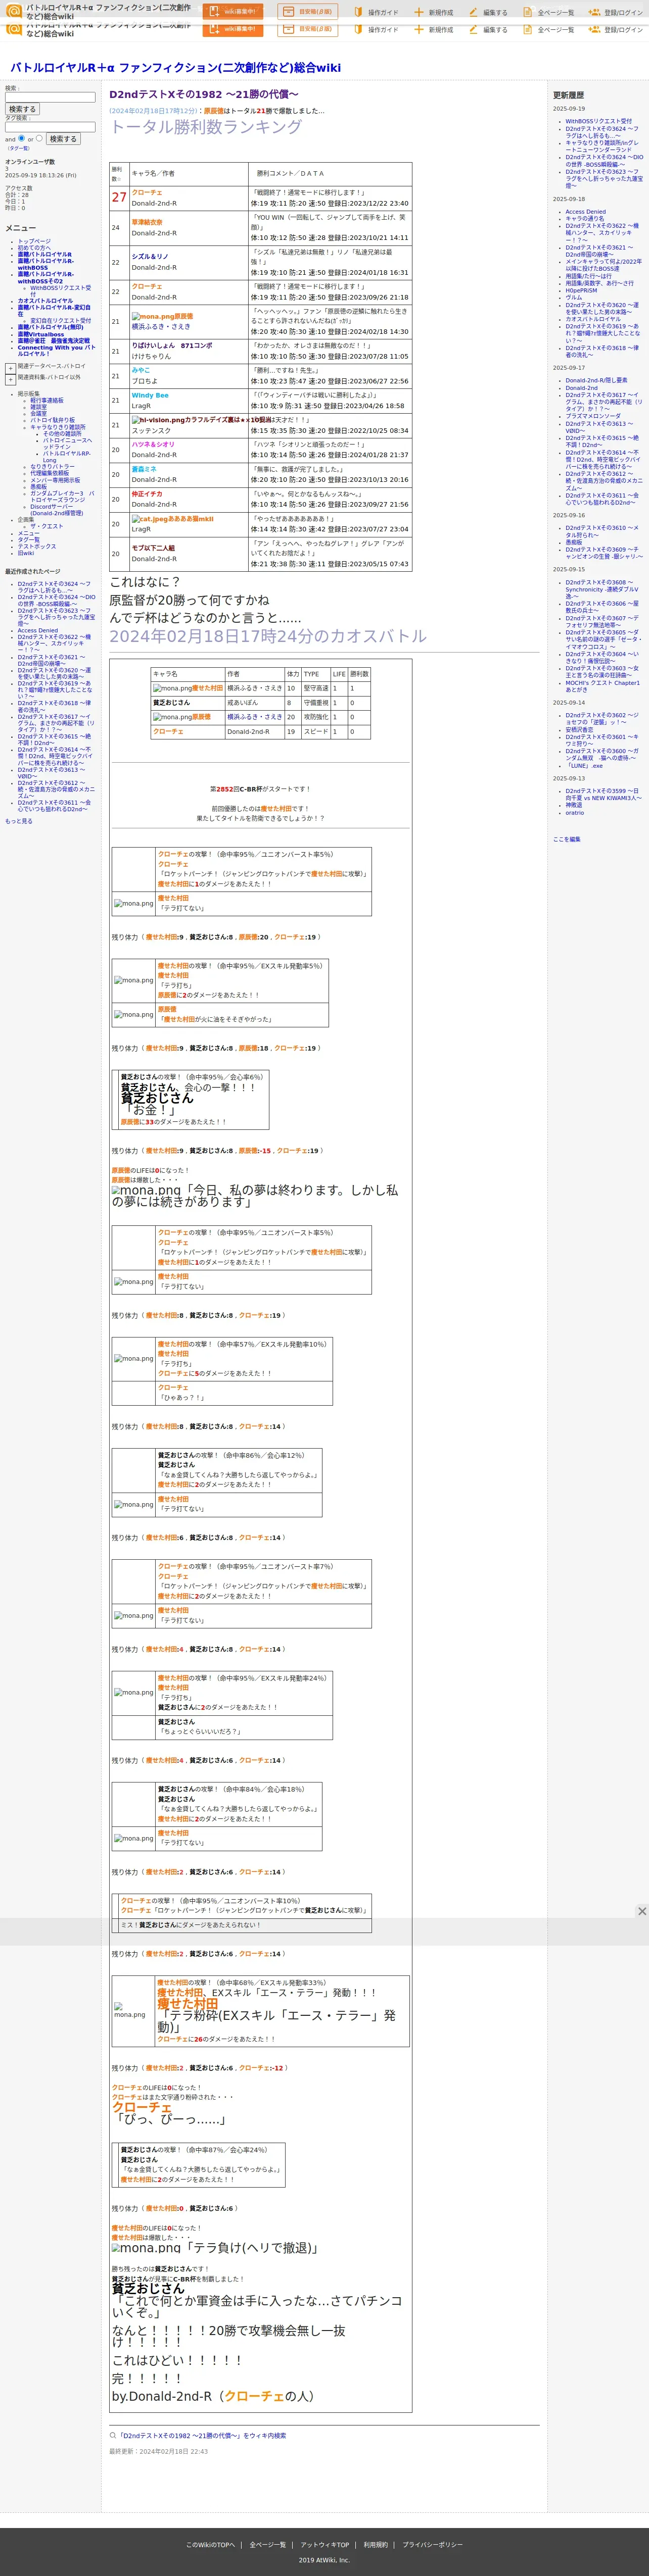Open 直轄バトルロイヤルR menu link

tap(44, 254)
